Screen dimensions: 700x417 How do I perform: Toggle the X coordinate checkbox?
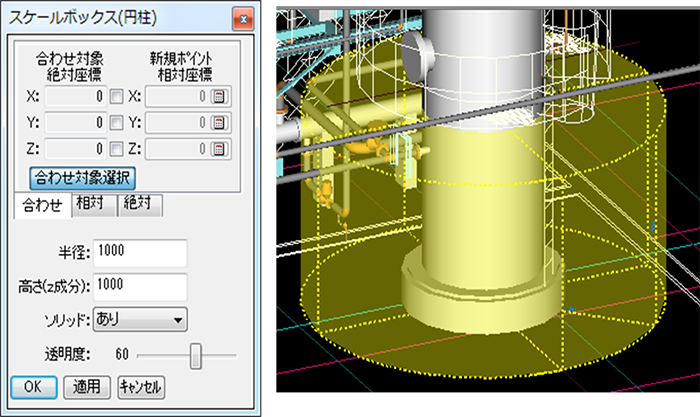click(117, 97)
